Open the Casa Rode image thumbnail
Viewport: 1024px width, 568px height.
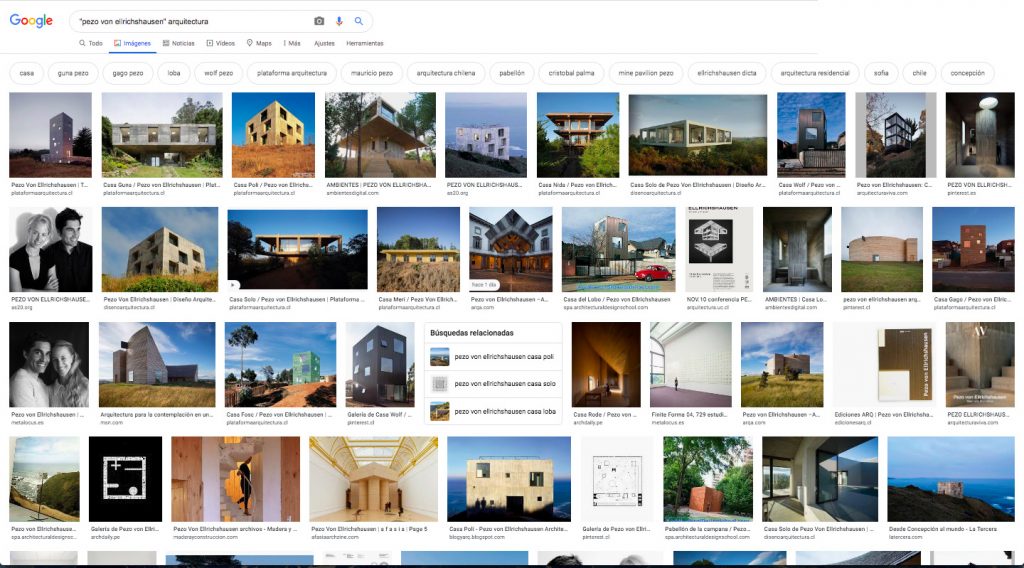click(x=606, y=364)
